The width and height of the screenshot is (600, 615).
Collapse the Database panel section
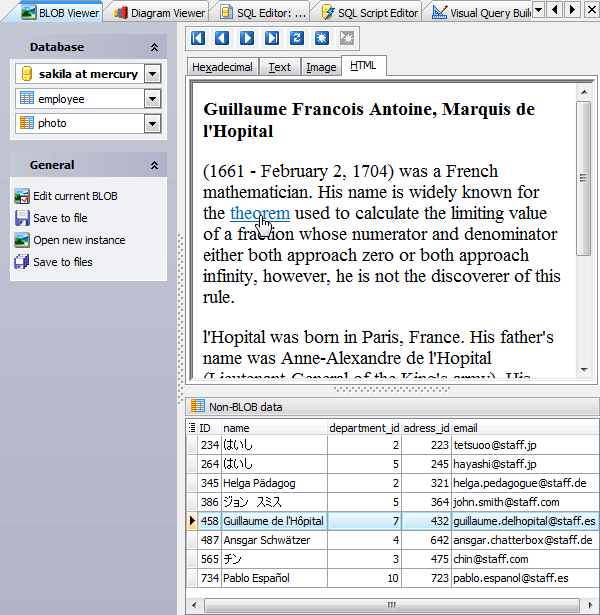point(154,47)
